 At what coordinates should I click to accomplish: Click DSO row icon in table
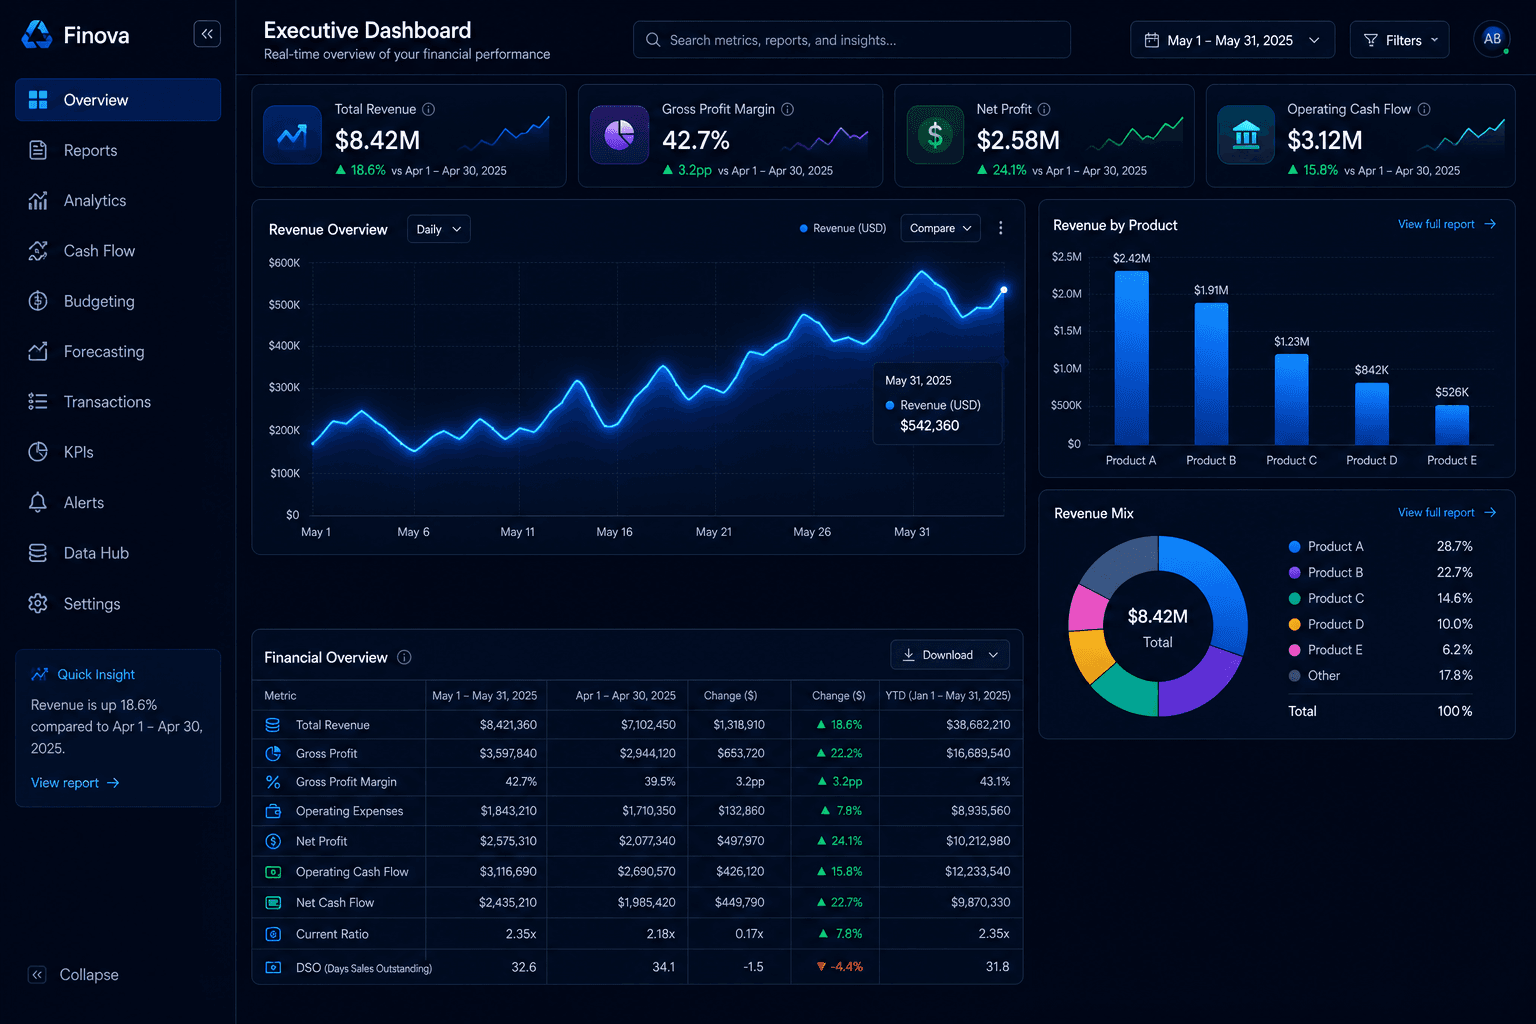click(x=273, y=967)
